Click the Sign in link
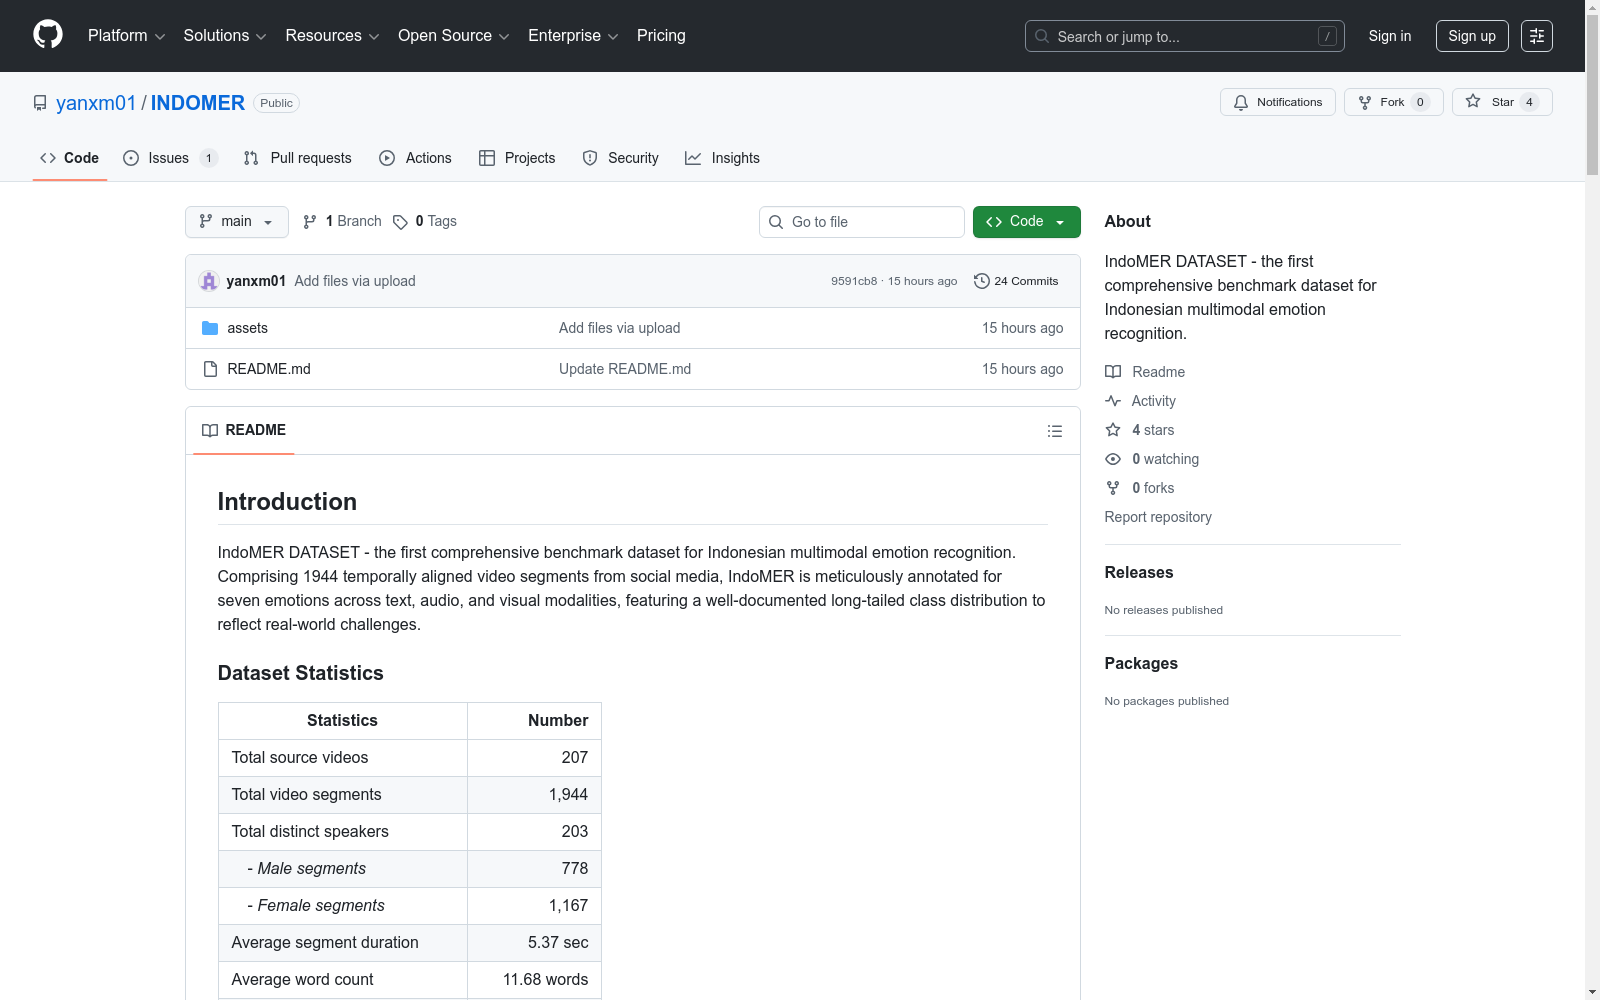This screenshot has width=1600, height=1000. 1389,36
